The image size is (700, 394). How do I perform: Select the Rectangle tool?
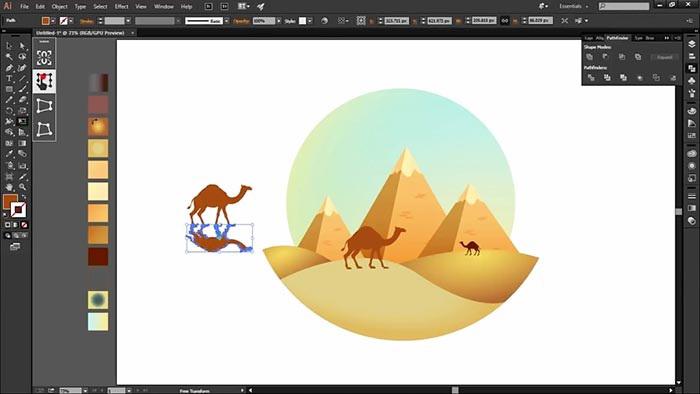click(9, 89)
